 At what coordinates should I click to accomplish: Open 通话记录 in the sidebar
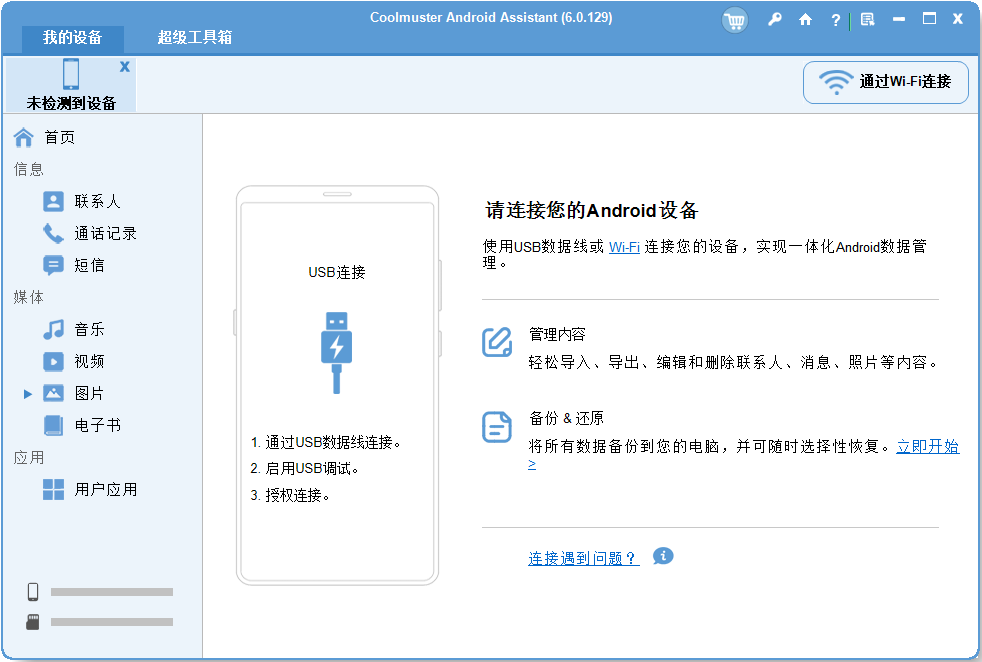(x=105, y=234)
